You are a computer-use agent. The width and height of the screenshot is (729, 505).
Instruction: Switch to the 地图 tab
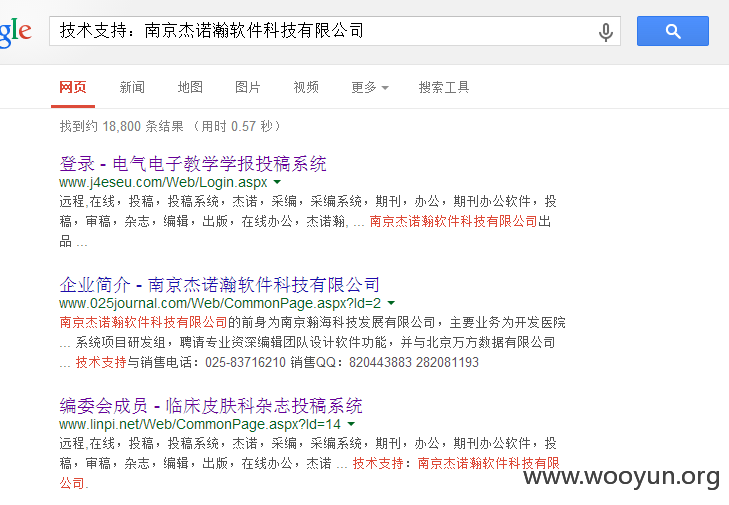point(190,87)
